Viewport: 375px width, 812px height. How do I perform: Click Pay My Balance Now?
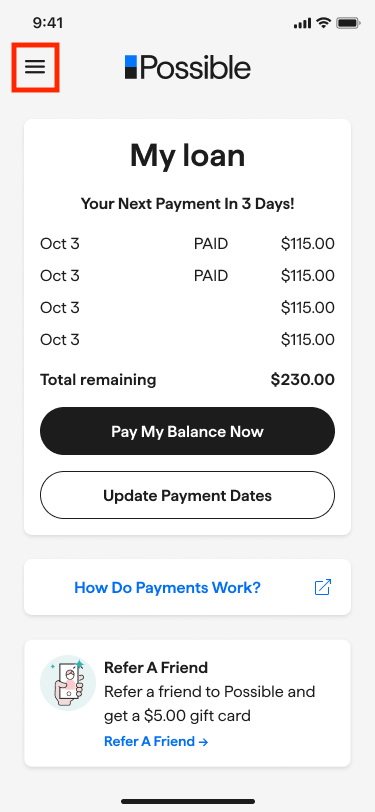[x=188, y=431]
